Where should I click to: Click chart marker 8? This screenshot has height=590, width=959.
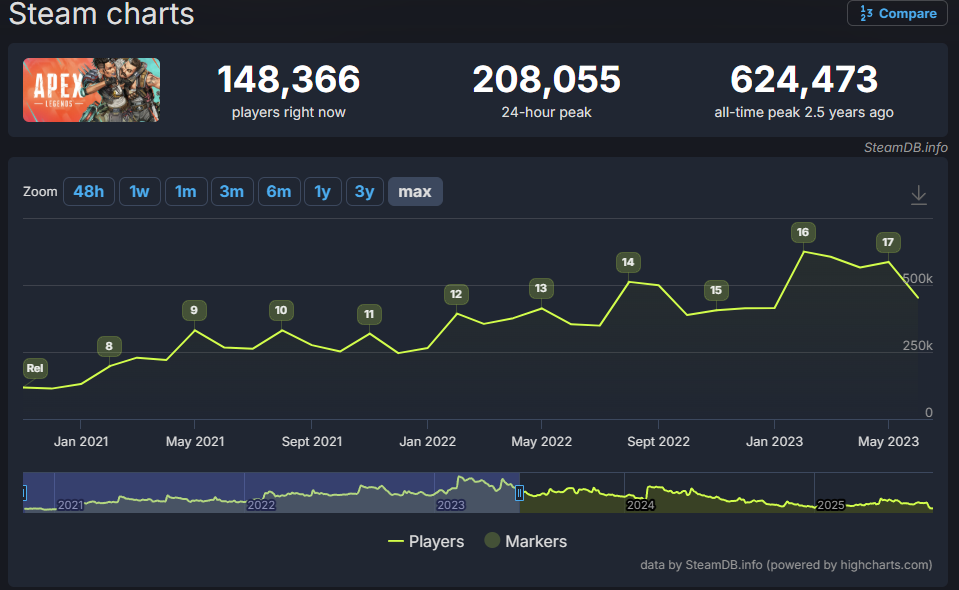click(x=109, y=346)
